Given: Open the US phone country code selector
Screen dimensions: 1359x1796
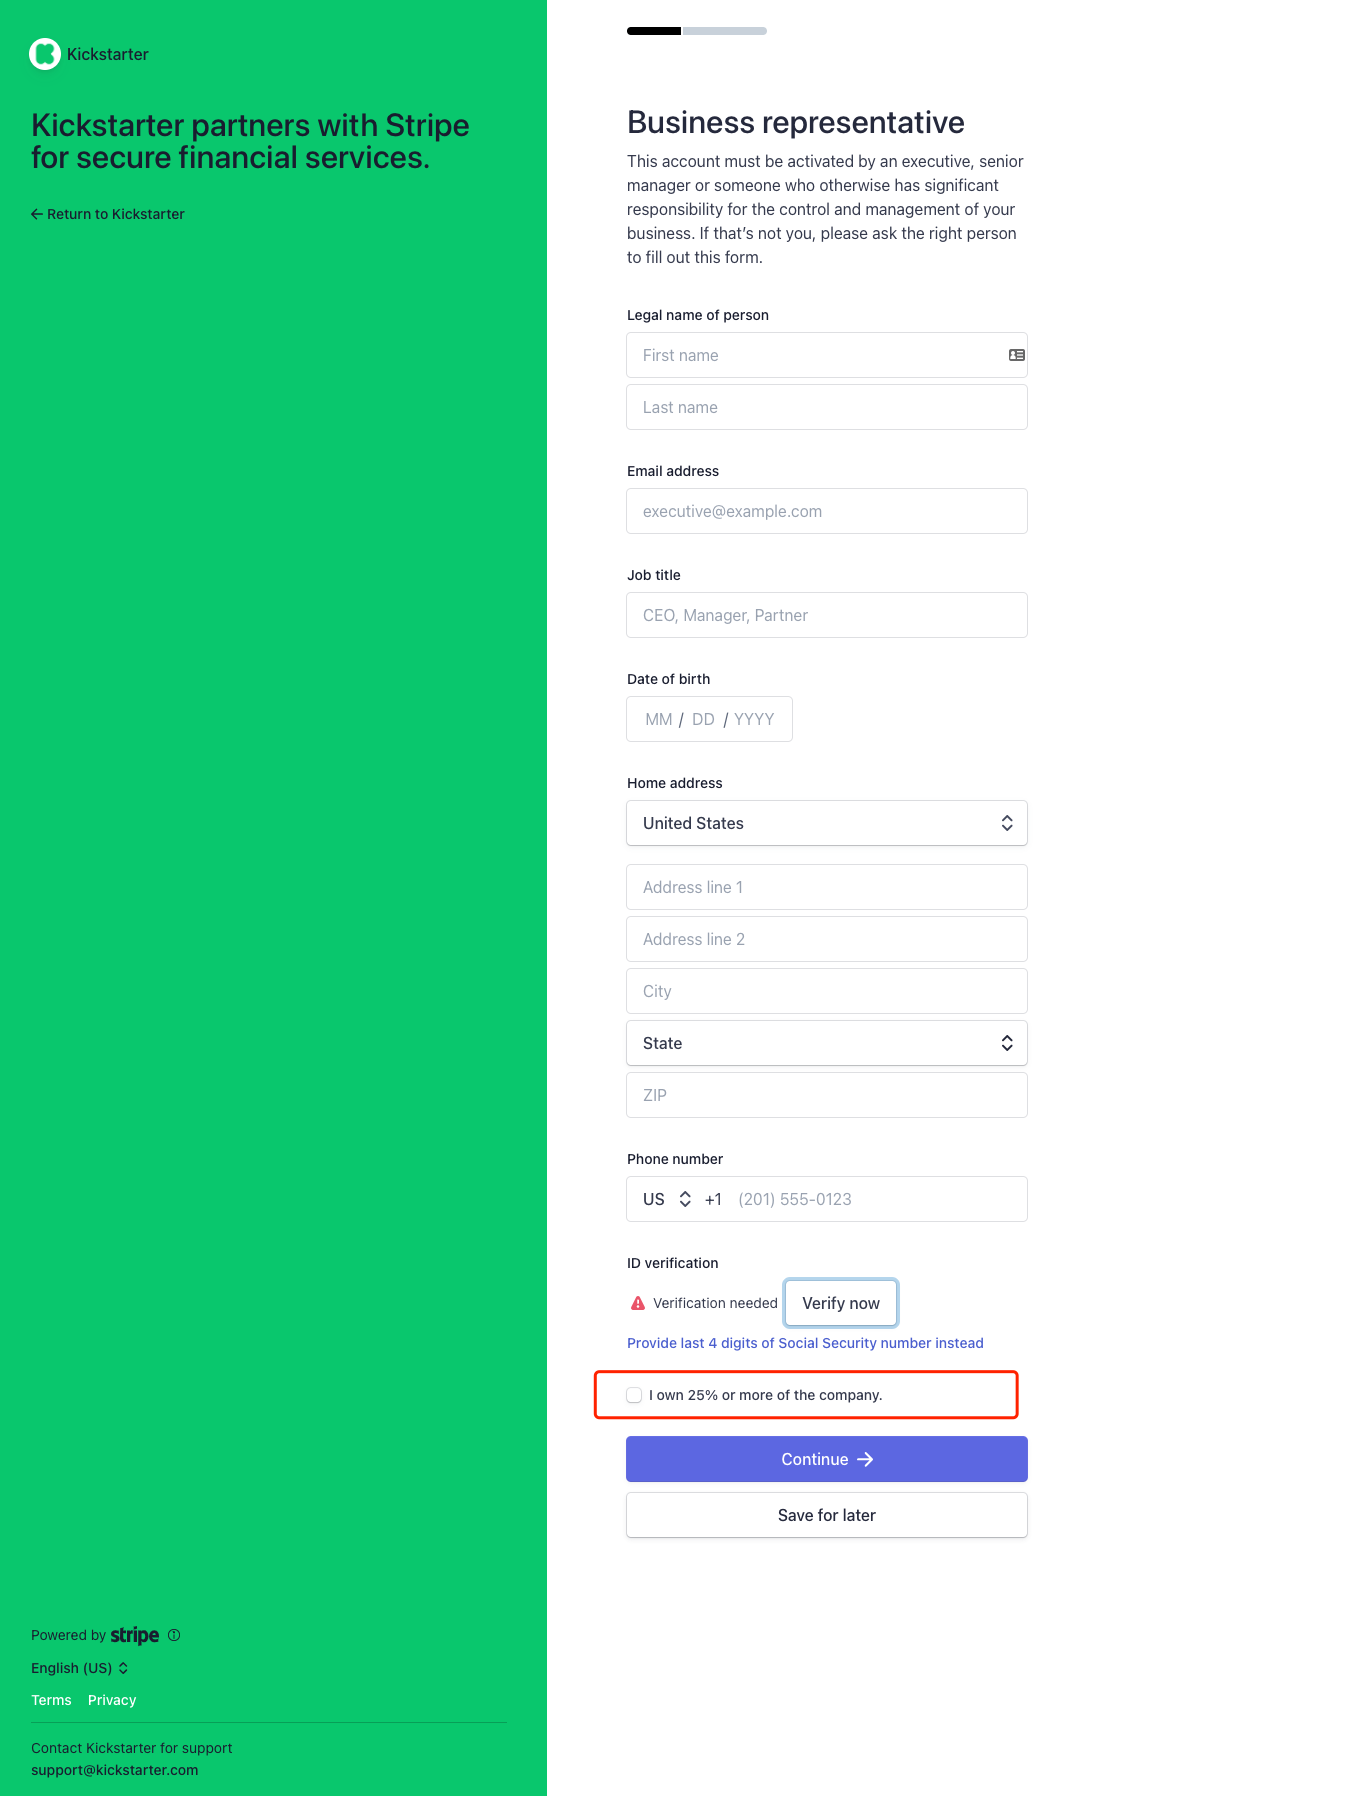Looking at the screenshot, I should (667, 1199).
